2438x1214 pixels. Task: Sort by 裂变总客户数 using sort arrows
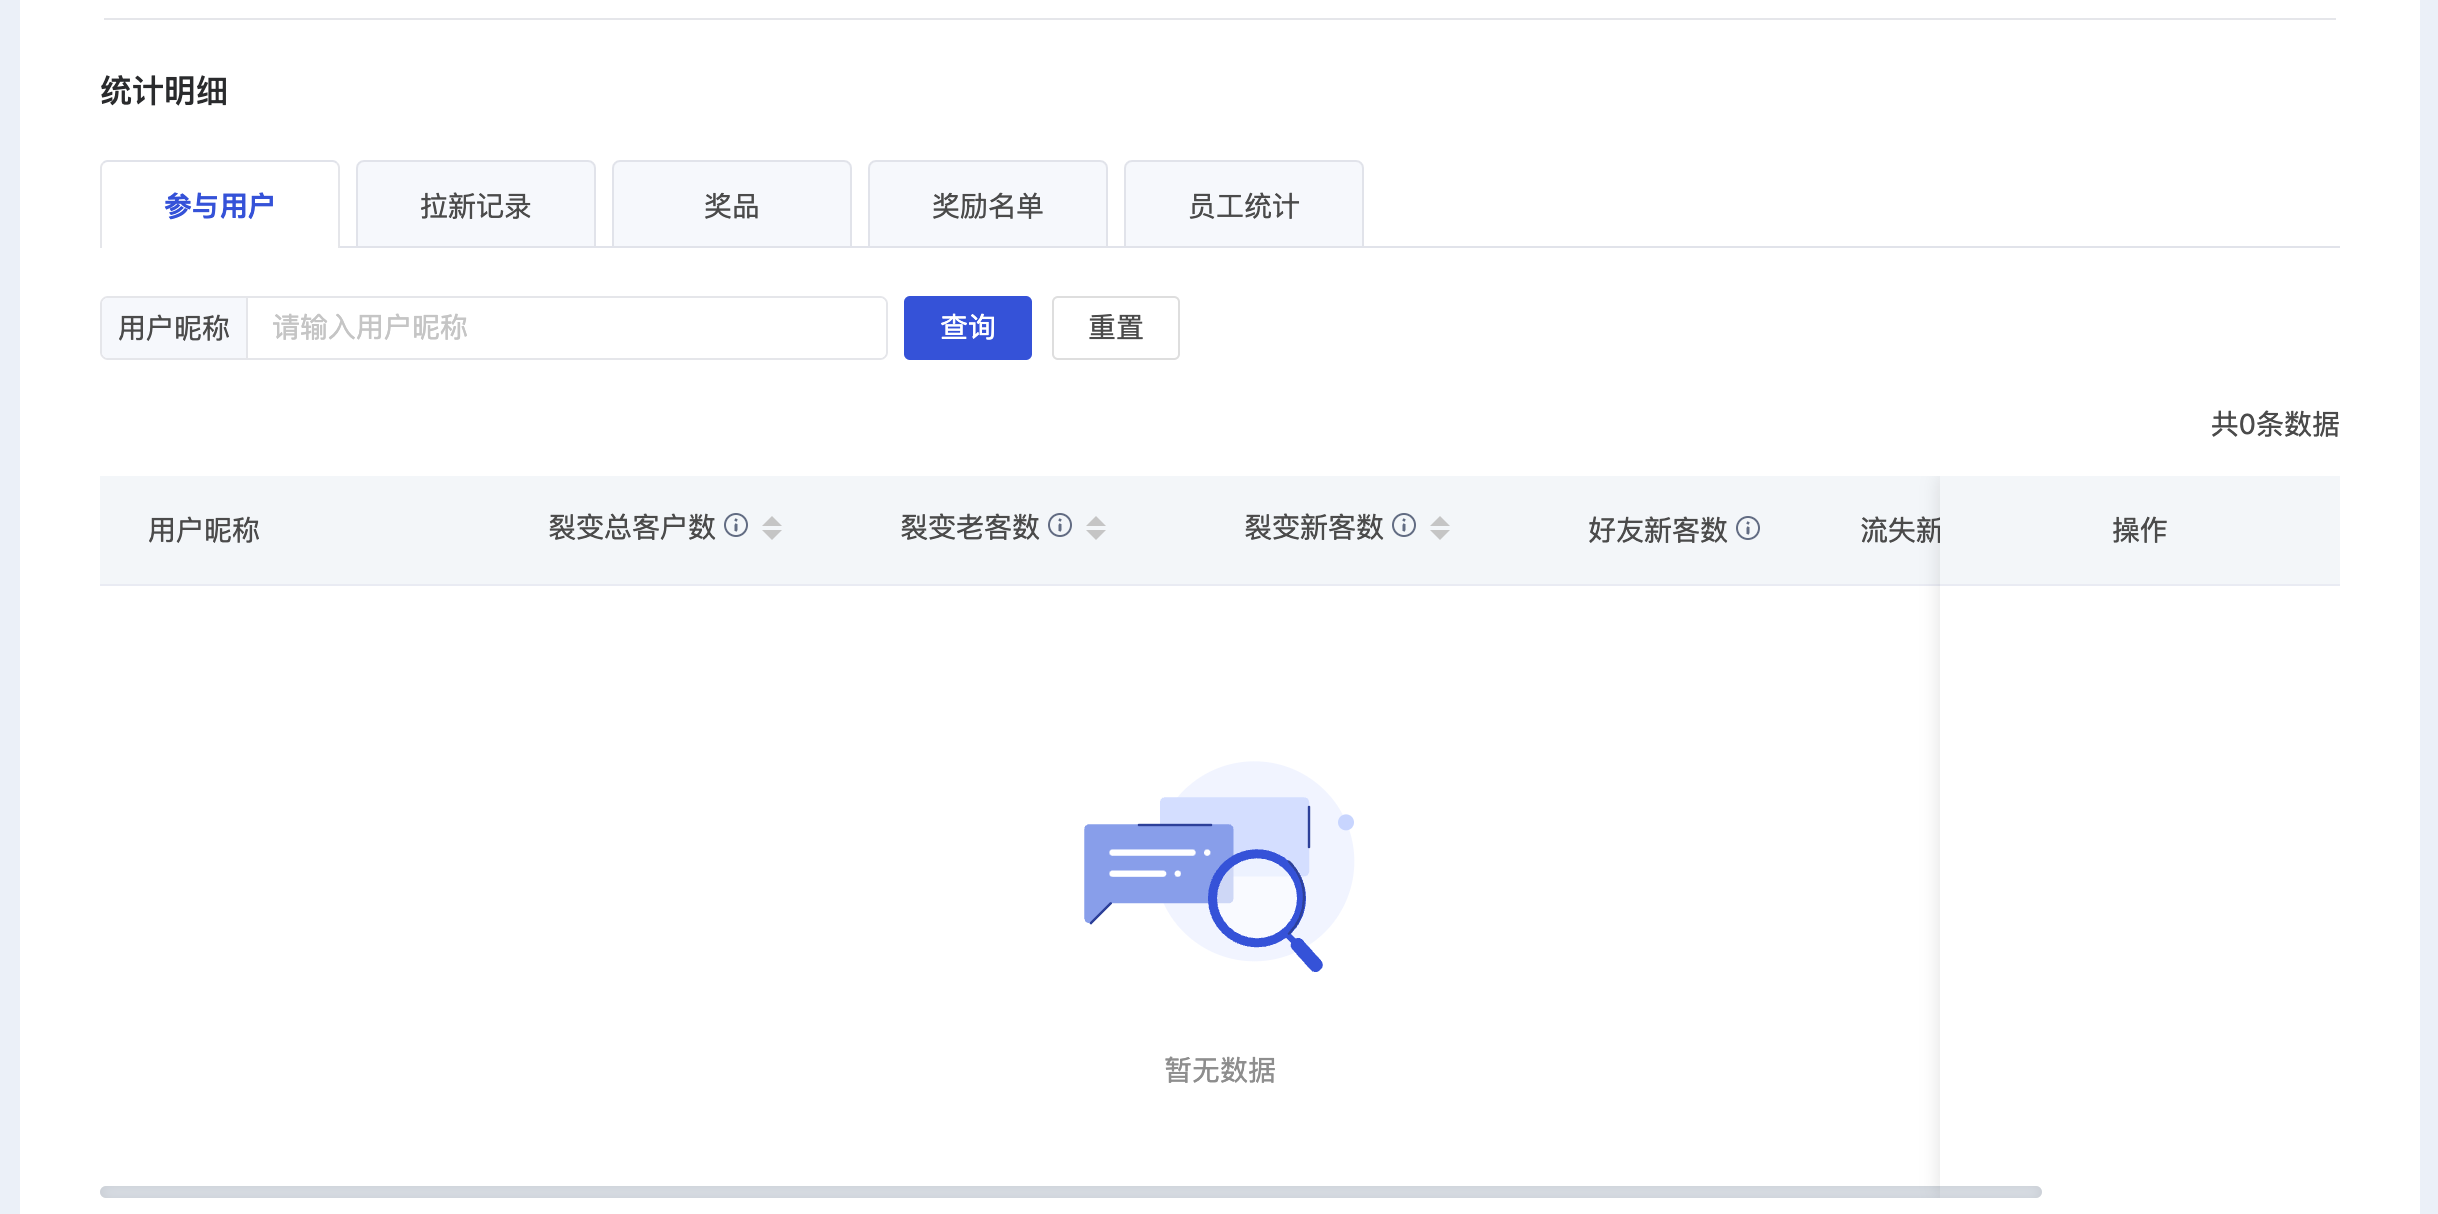pyautogui.click(x=772, y=528)
